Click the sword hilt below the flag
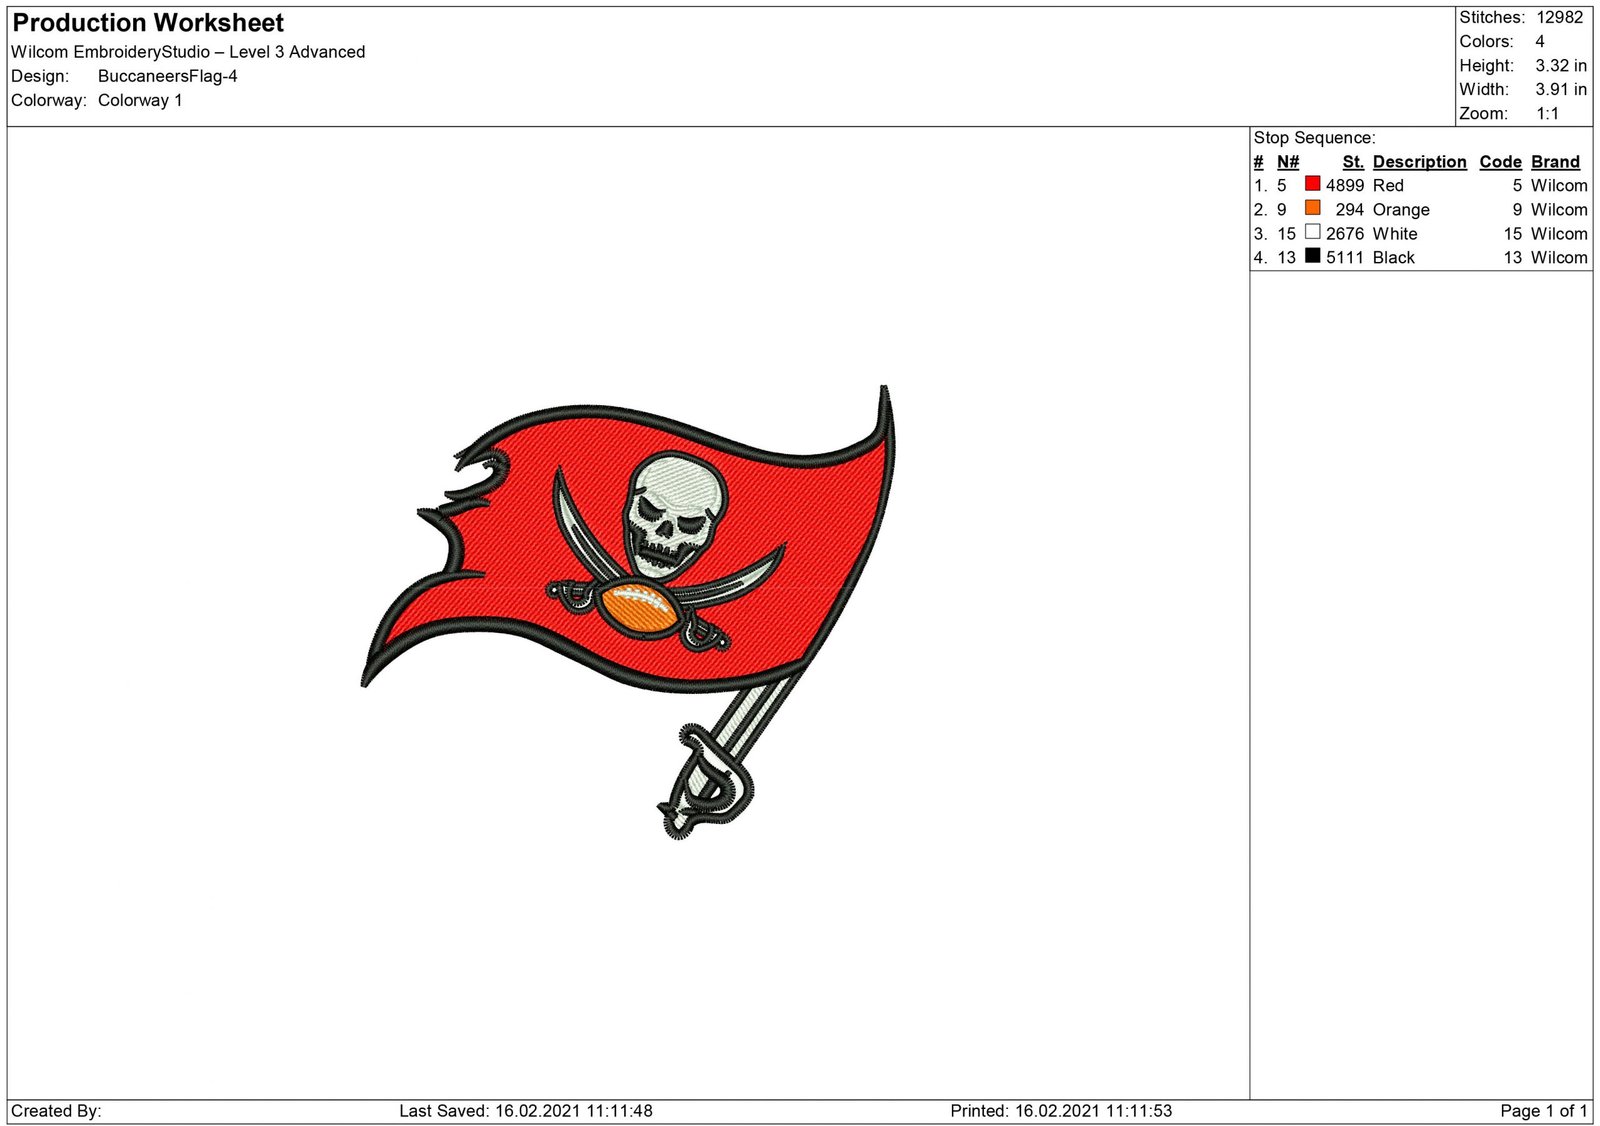The height and width of the screenshot is (1126, 1600). pyautogui.click(x=706, y=782)
